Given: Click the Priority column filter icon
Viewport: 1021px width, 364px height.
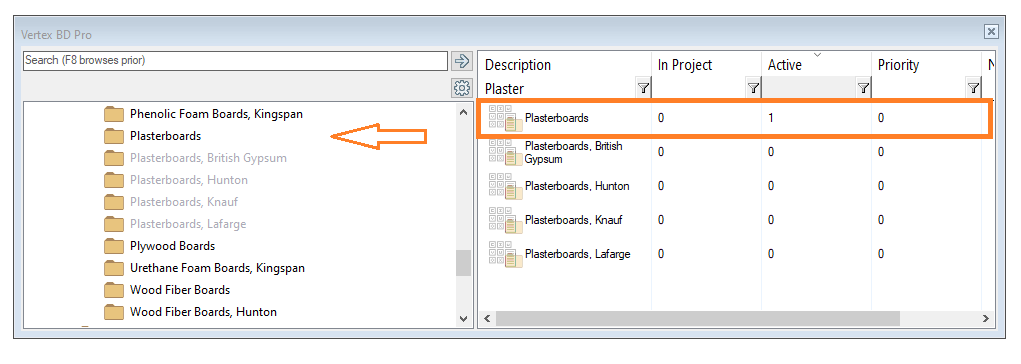Looking at the screenshot, I should pos(973,88).
